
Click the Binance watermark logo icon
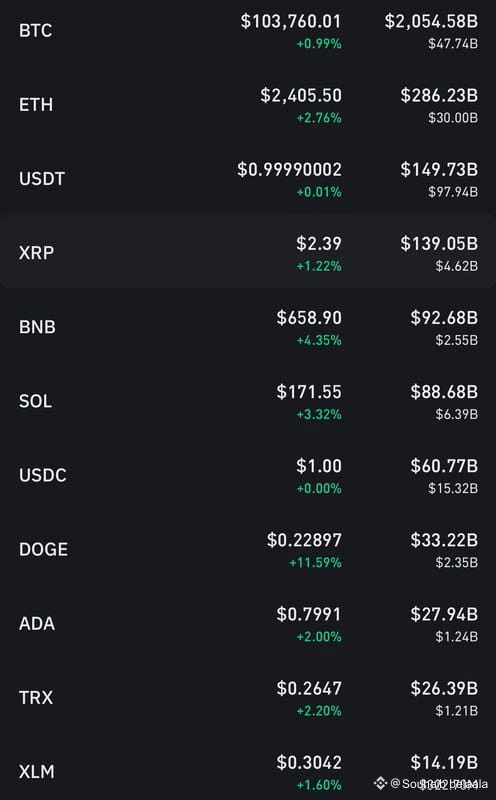point(380,783)
